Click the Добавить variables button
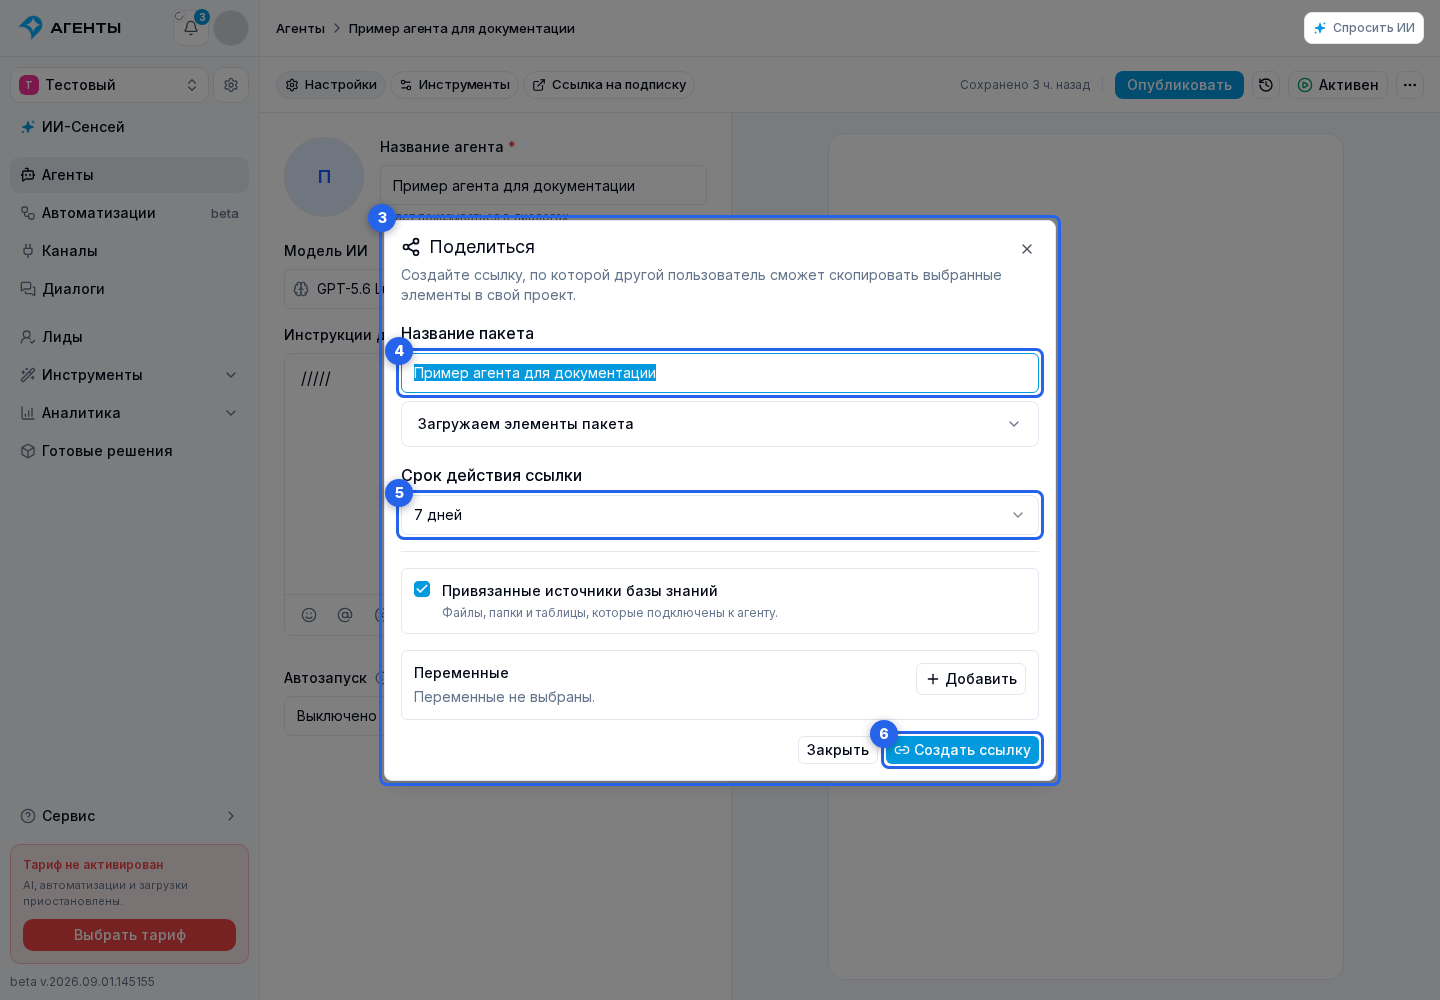1440x1000 pixels. click(x=971, y=679)
